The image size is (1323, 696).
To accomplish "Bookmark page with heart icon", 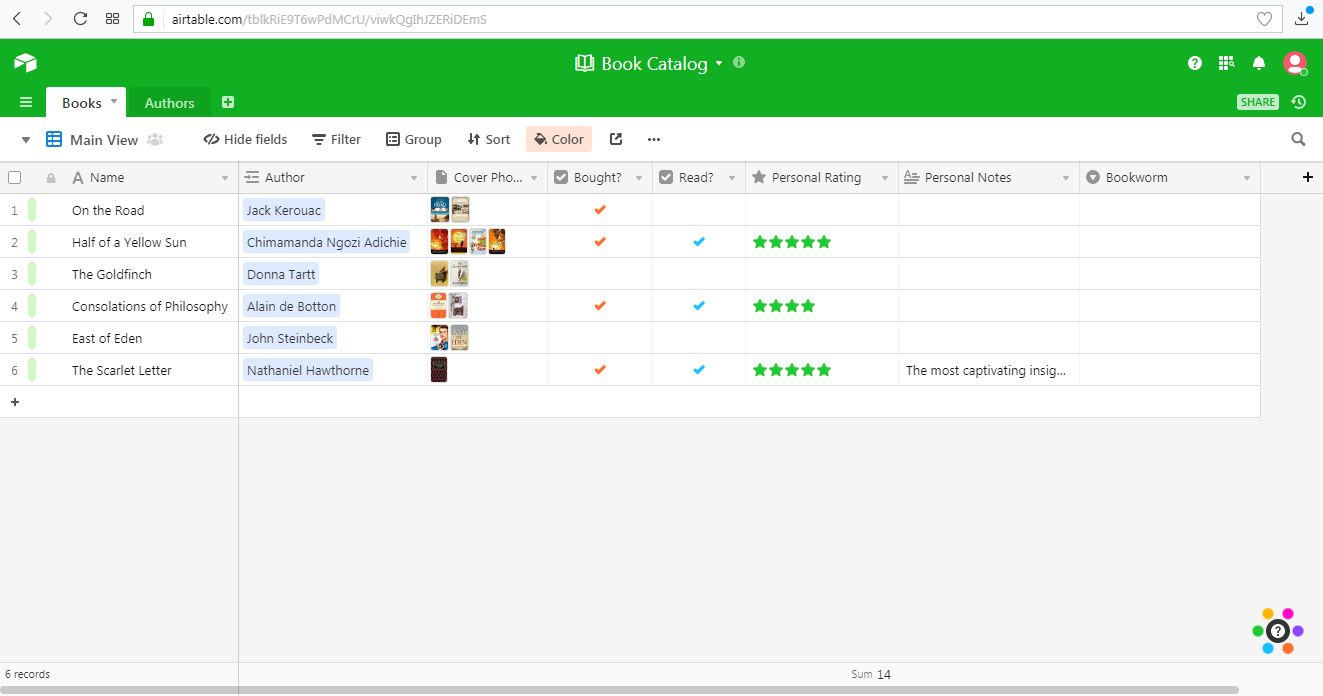I will coord(1264,19).
